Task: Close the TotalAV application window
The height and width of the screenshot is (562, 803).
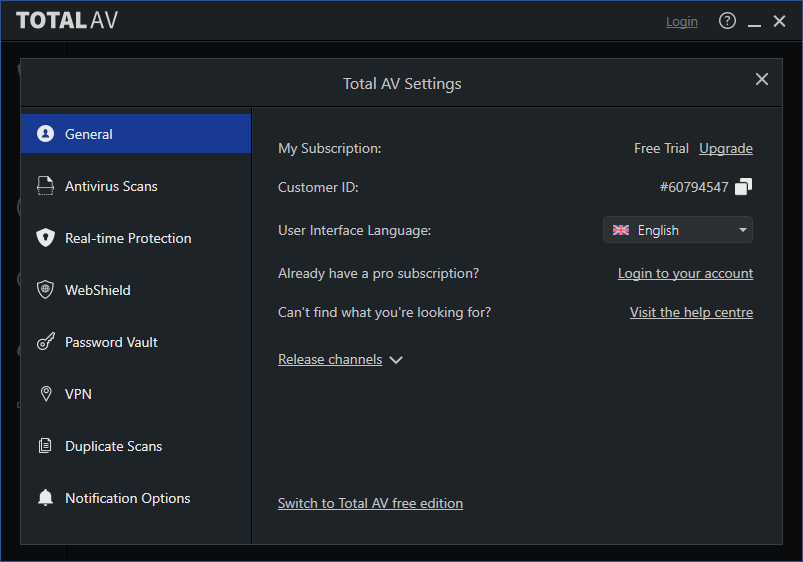Action: point(779,21)
